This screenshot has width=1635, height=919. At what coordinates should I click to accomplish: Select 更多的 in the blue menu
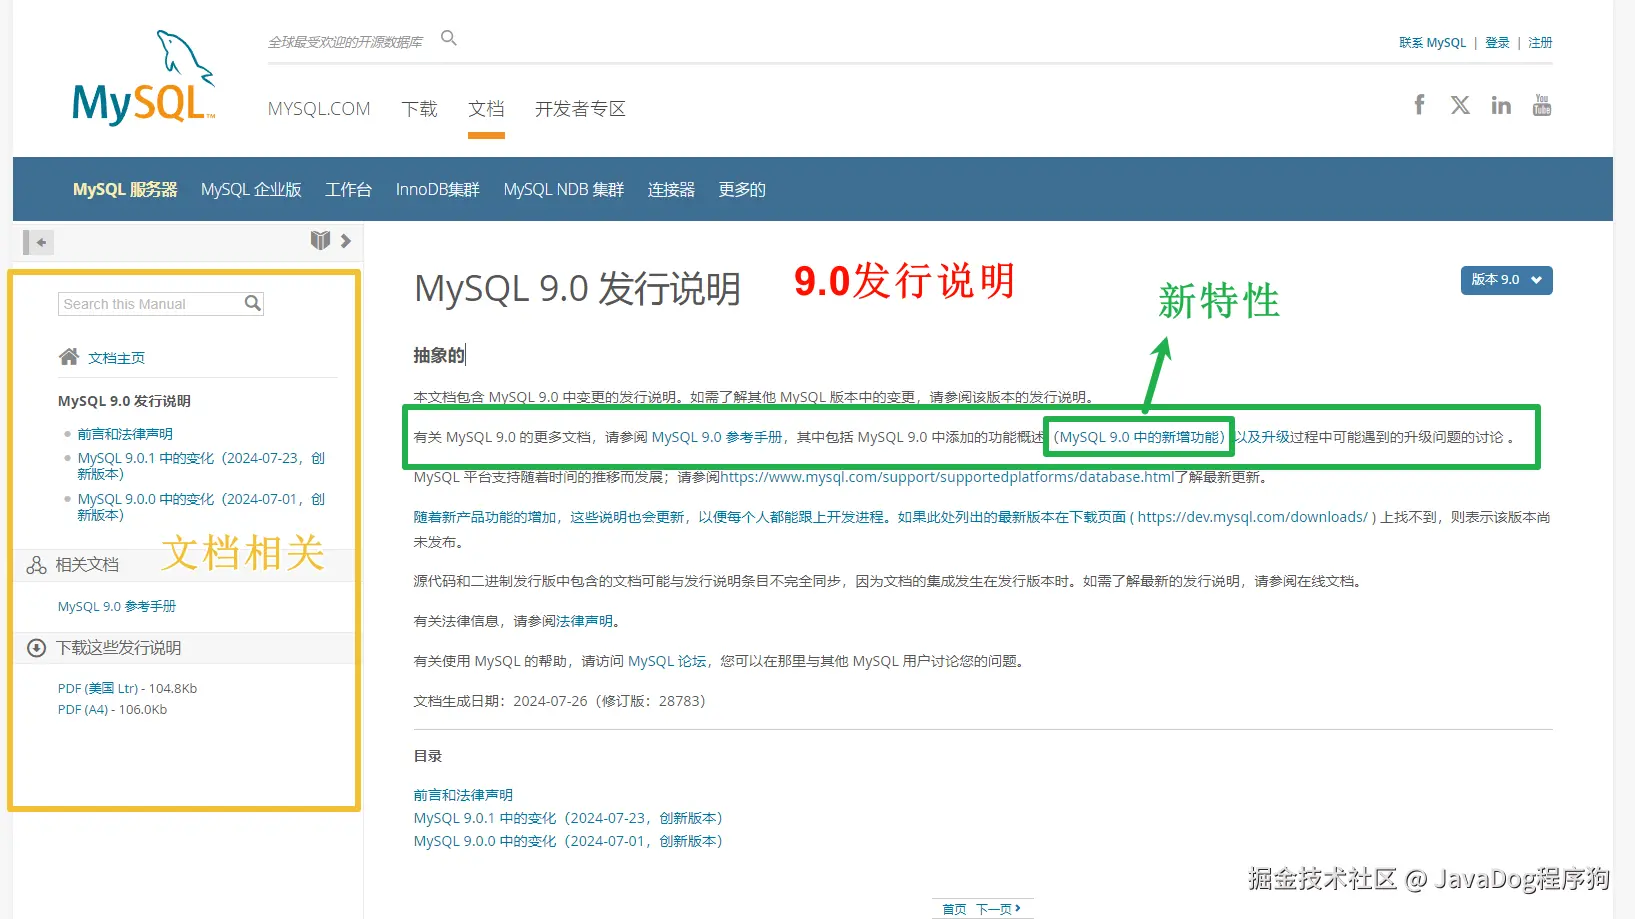click(x=742, y=190)
